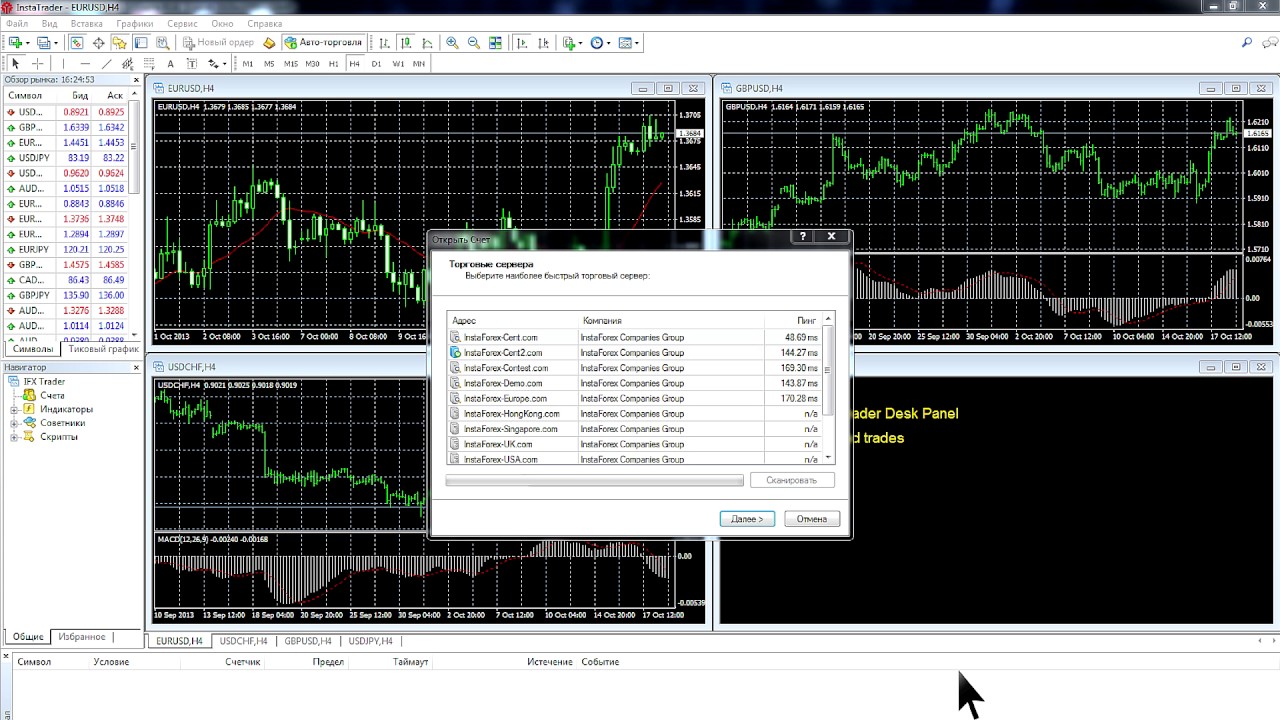Image resolution: width=1280 pixels, height=720 pixels.
Task: Select the Text Label tool
Action: point(192,64)
